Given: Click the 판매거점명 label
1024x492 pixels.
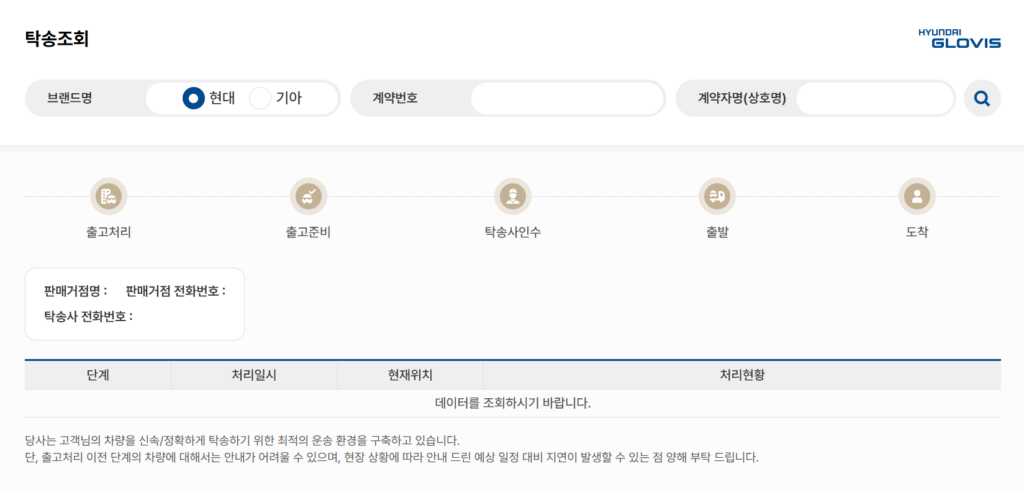Looking at the screenshot, I should [x=75, y=291].
